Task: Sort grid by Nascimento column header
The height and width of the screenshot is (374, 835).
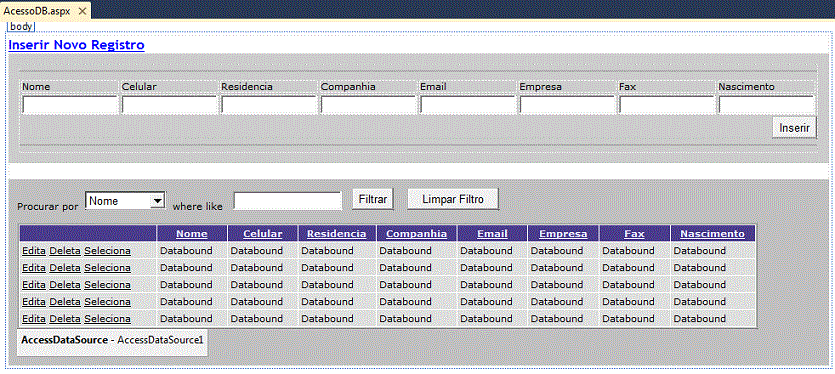Action: coord(713,233)
